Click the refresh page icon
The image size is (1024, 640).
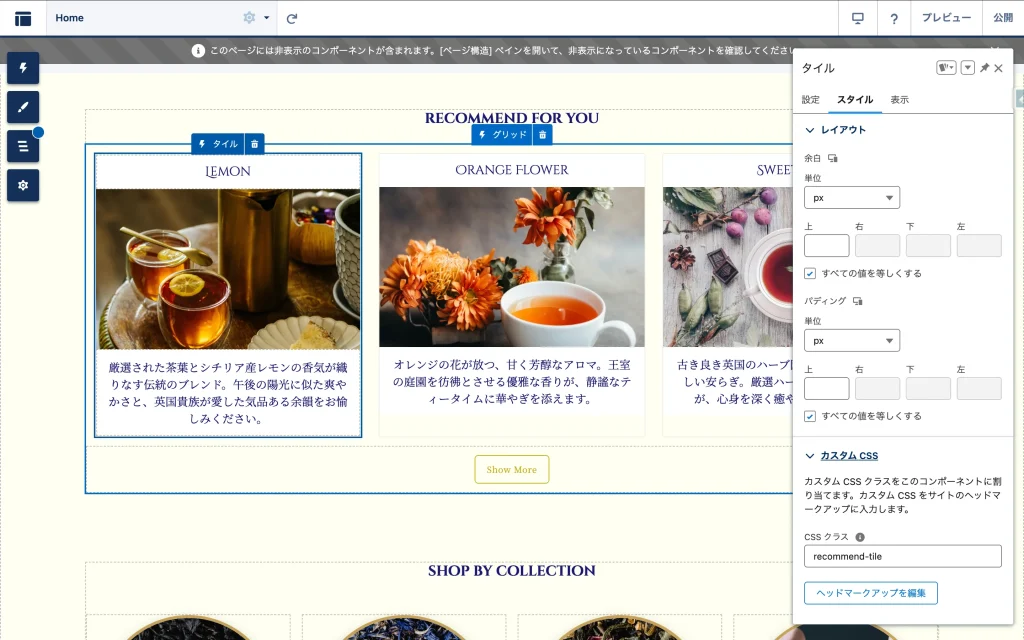tap(292, 18)
